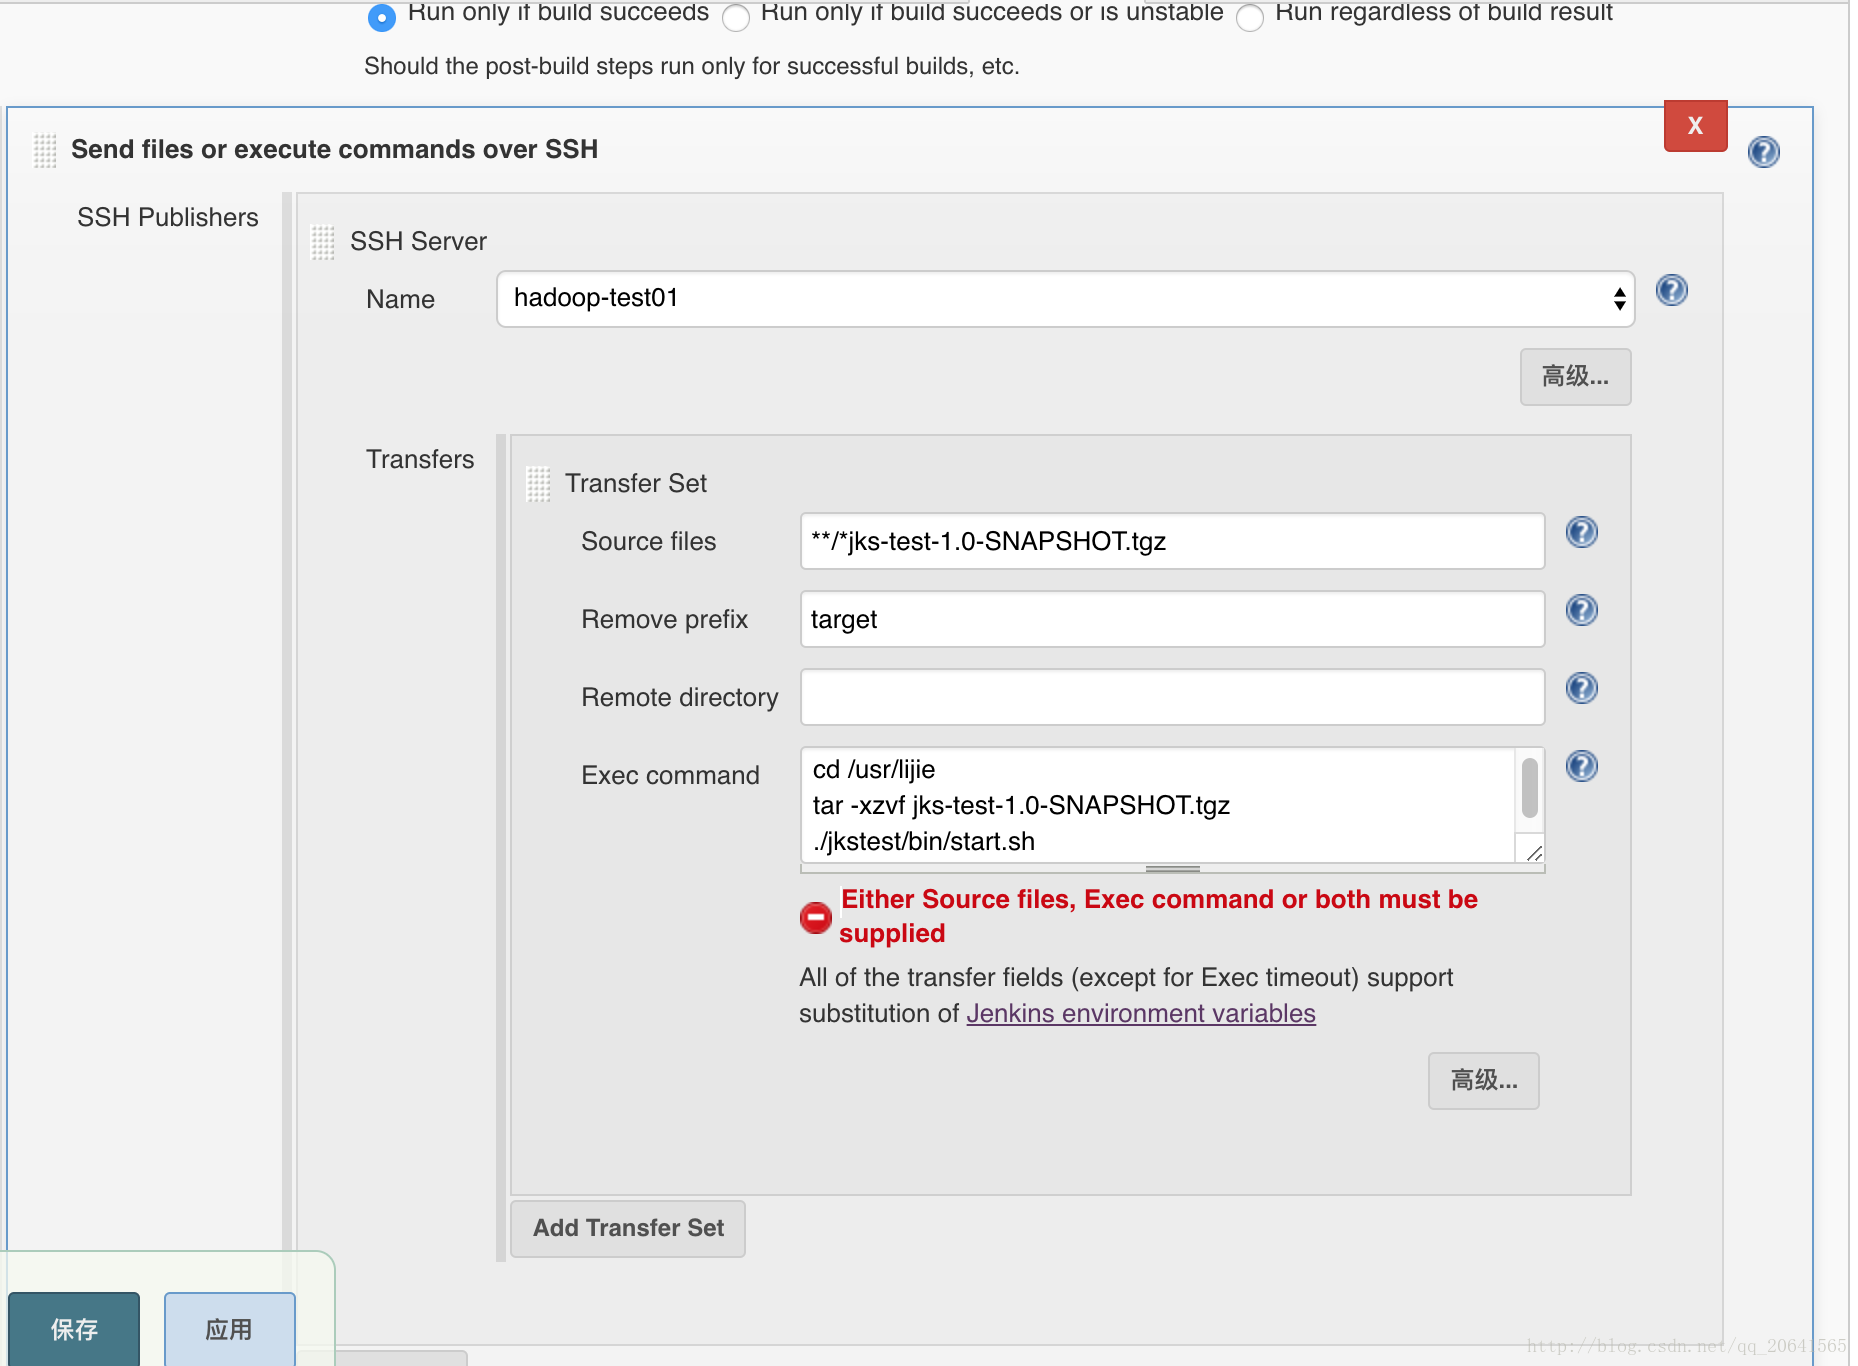
Task: Click the 'SSH Publishers' label
Action: coord(168,217)
